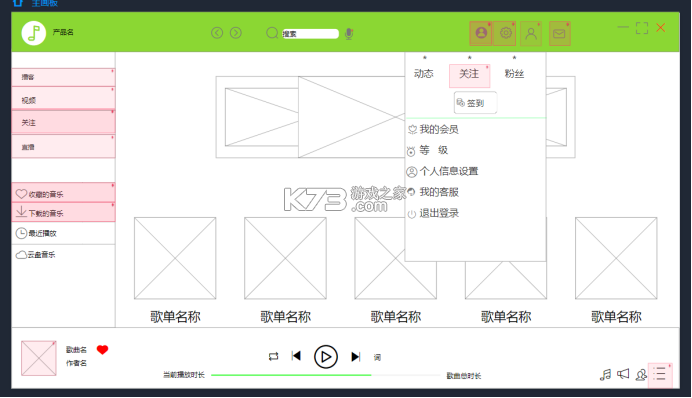This screenshot has height=398, width=692.
Task: Open the filled user avatar icon menu
Action: click(x=481, y=33)
